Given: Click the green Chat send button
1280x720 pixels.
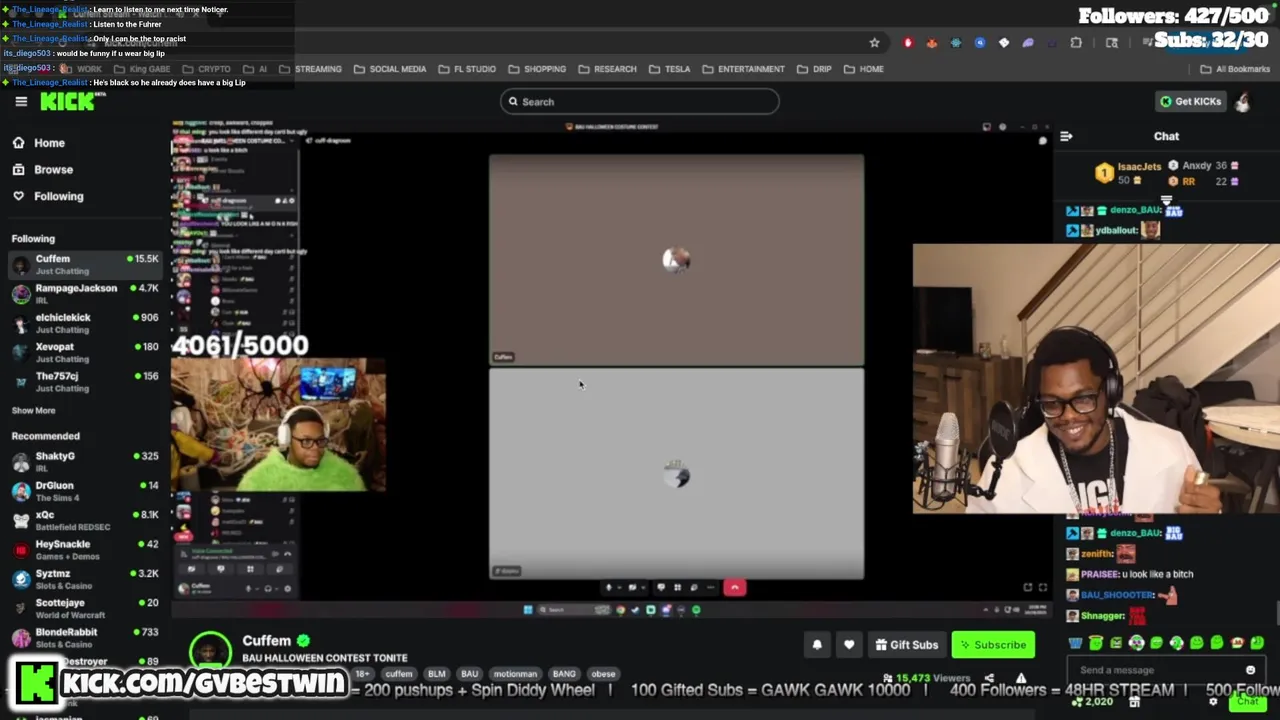Looking at the screenshot, I should [x=1247, y=702].
